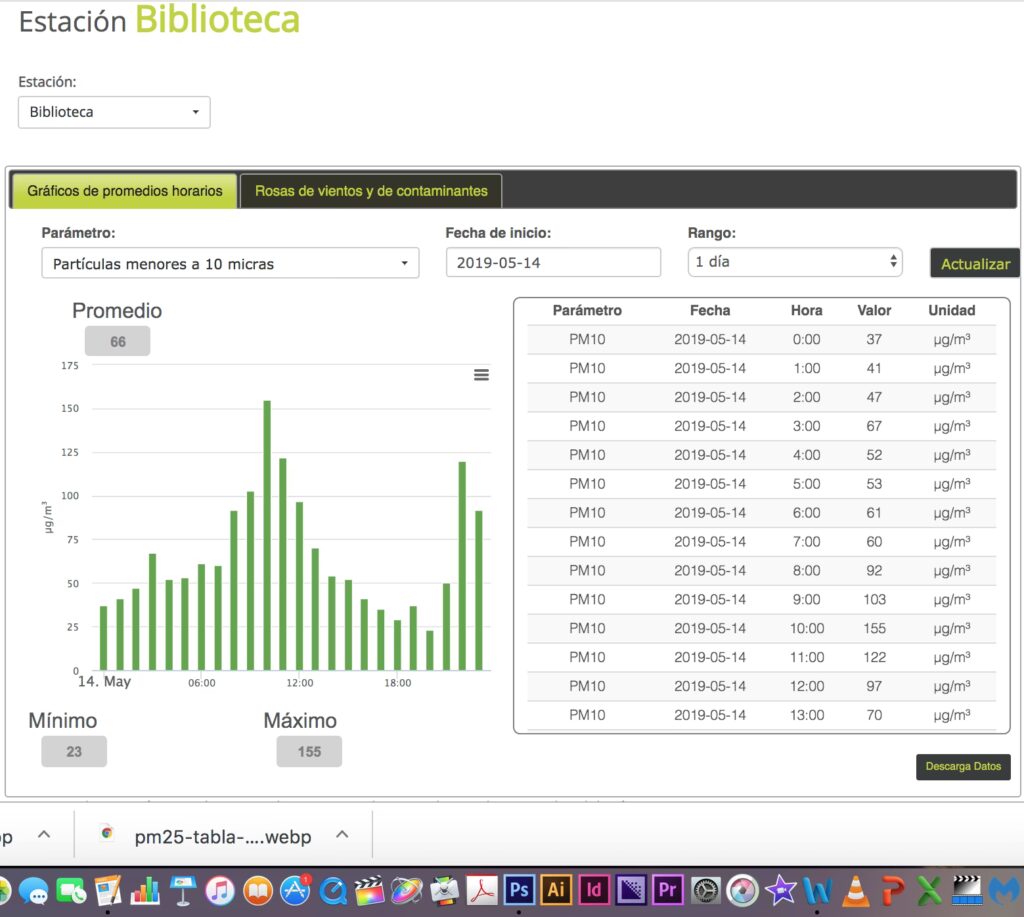Open VLC cone icon in dock
This screenshot has height=917, width=1024.
(855, 889)
